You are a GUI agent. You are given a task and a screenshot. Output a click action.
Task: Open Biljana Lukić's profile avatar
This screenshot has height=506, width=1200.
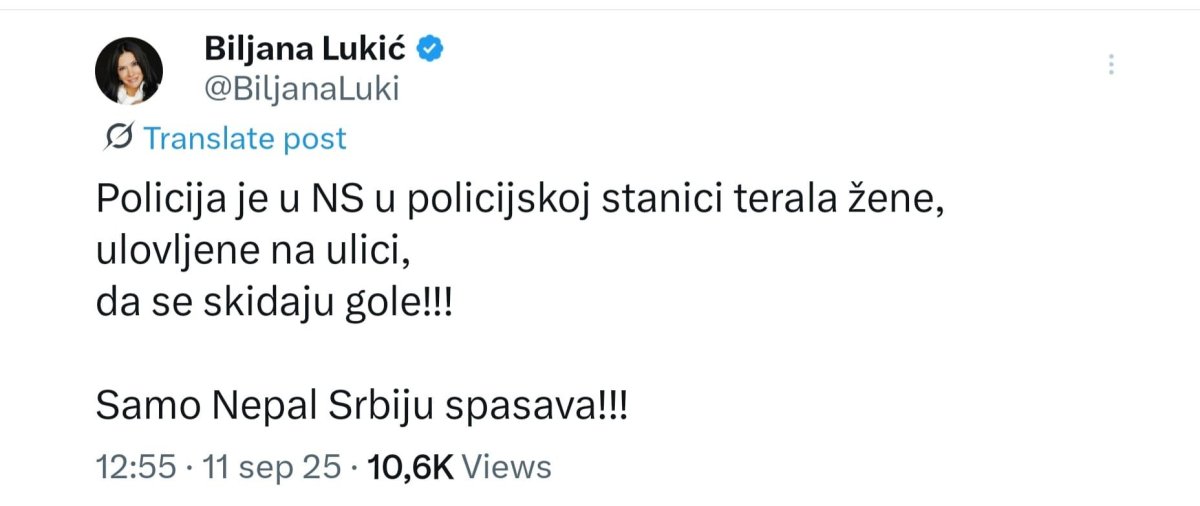[x=129, y=71]
